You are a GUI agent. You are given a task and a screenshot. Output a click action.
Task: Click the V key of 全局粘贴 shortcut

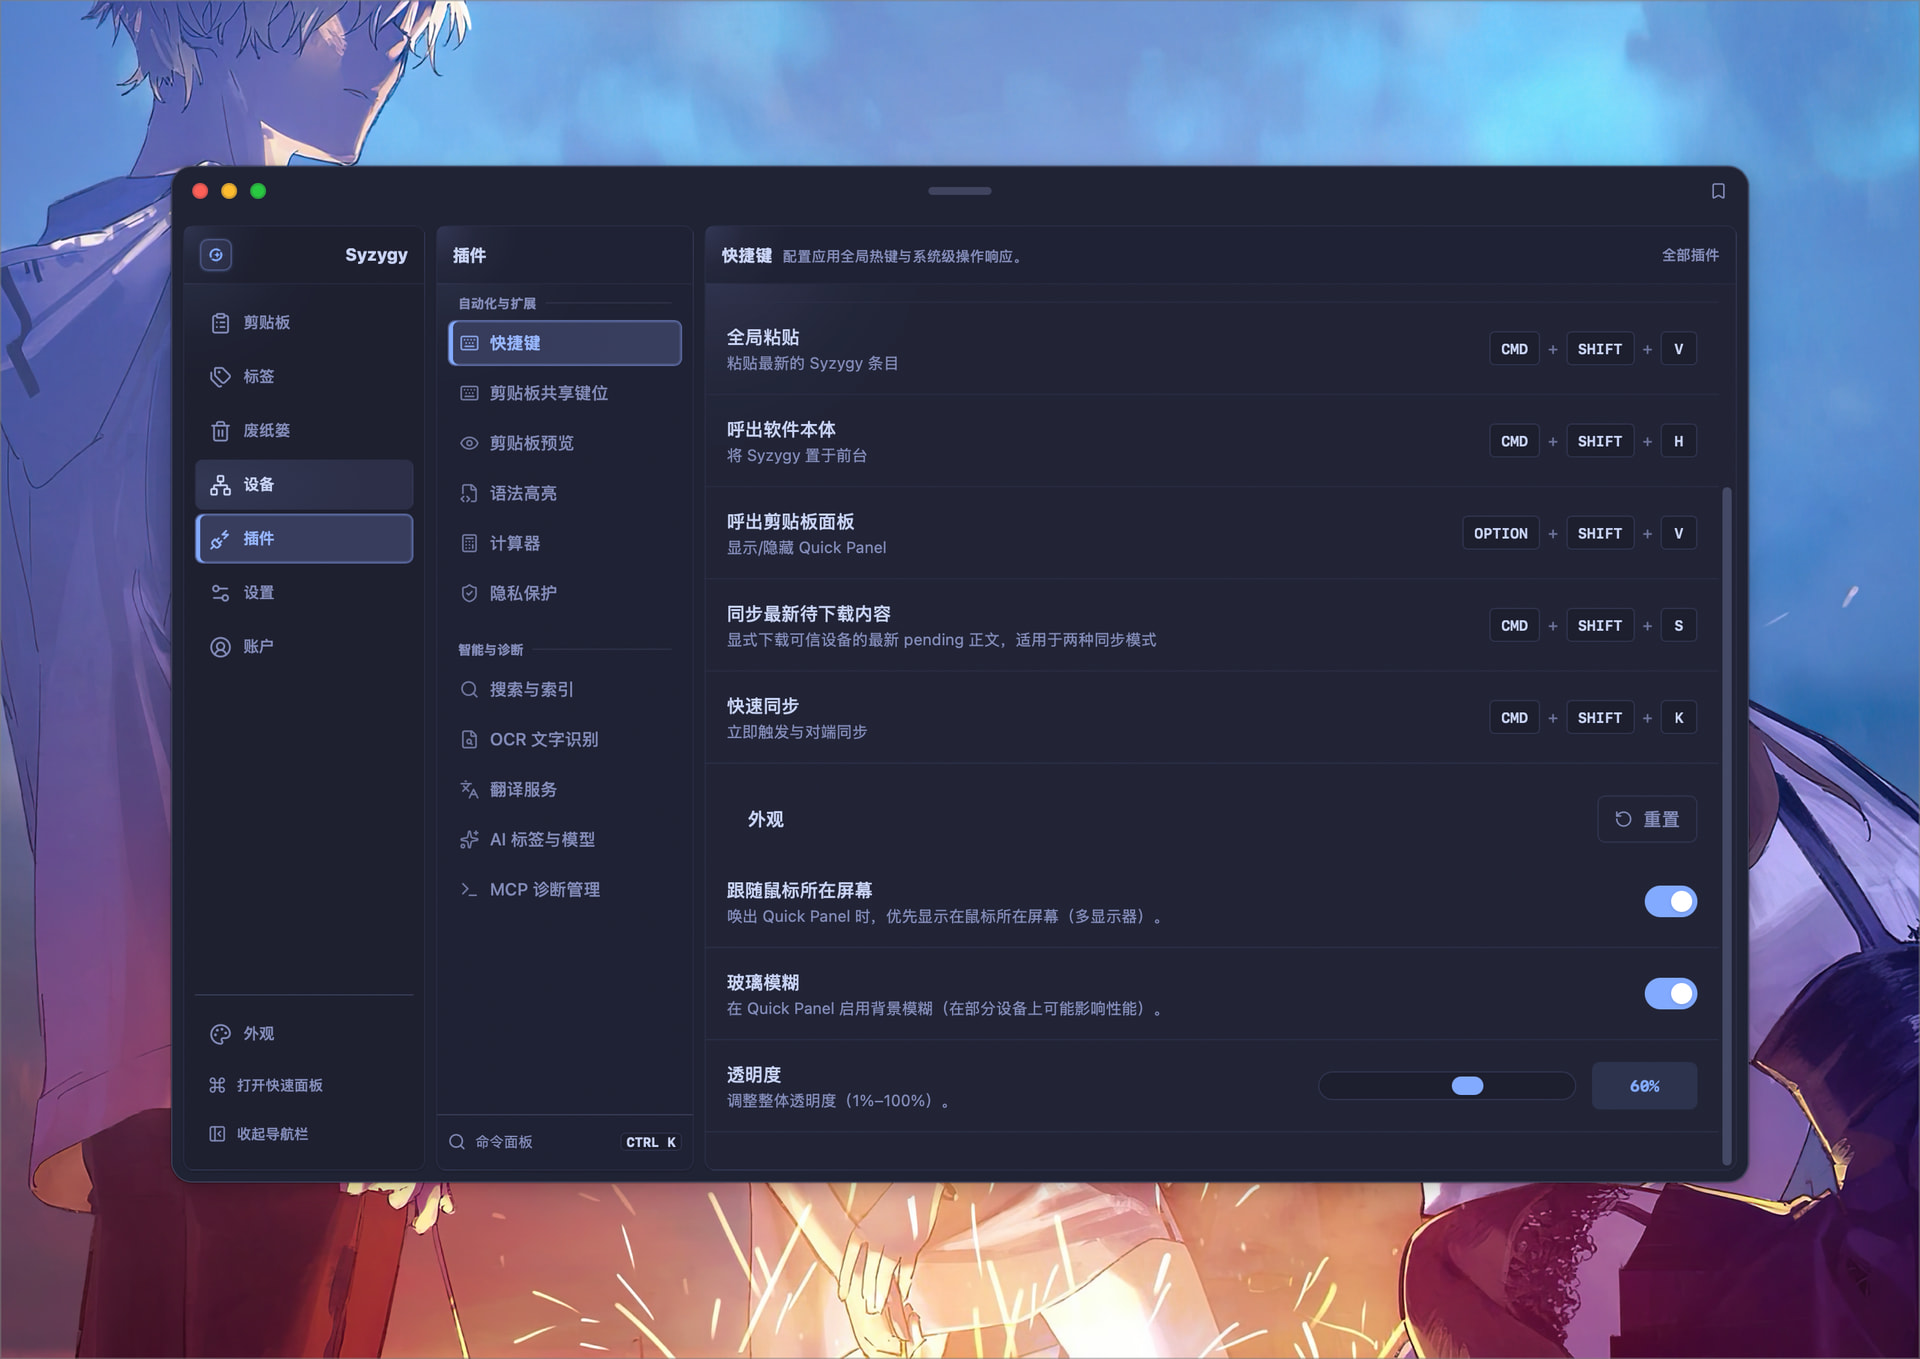pyautogui.click(x=1678, y=349)
